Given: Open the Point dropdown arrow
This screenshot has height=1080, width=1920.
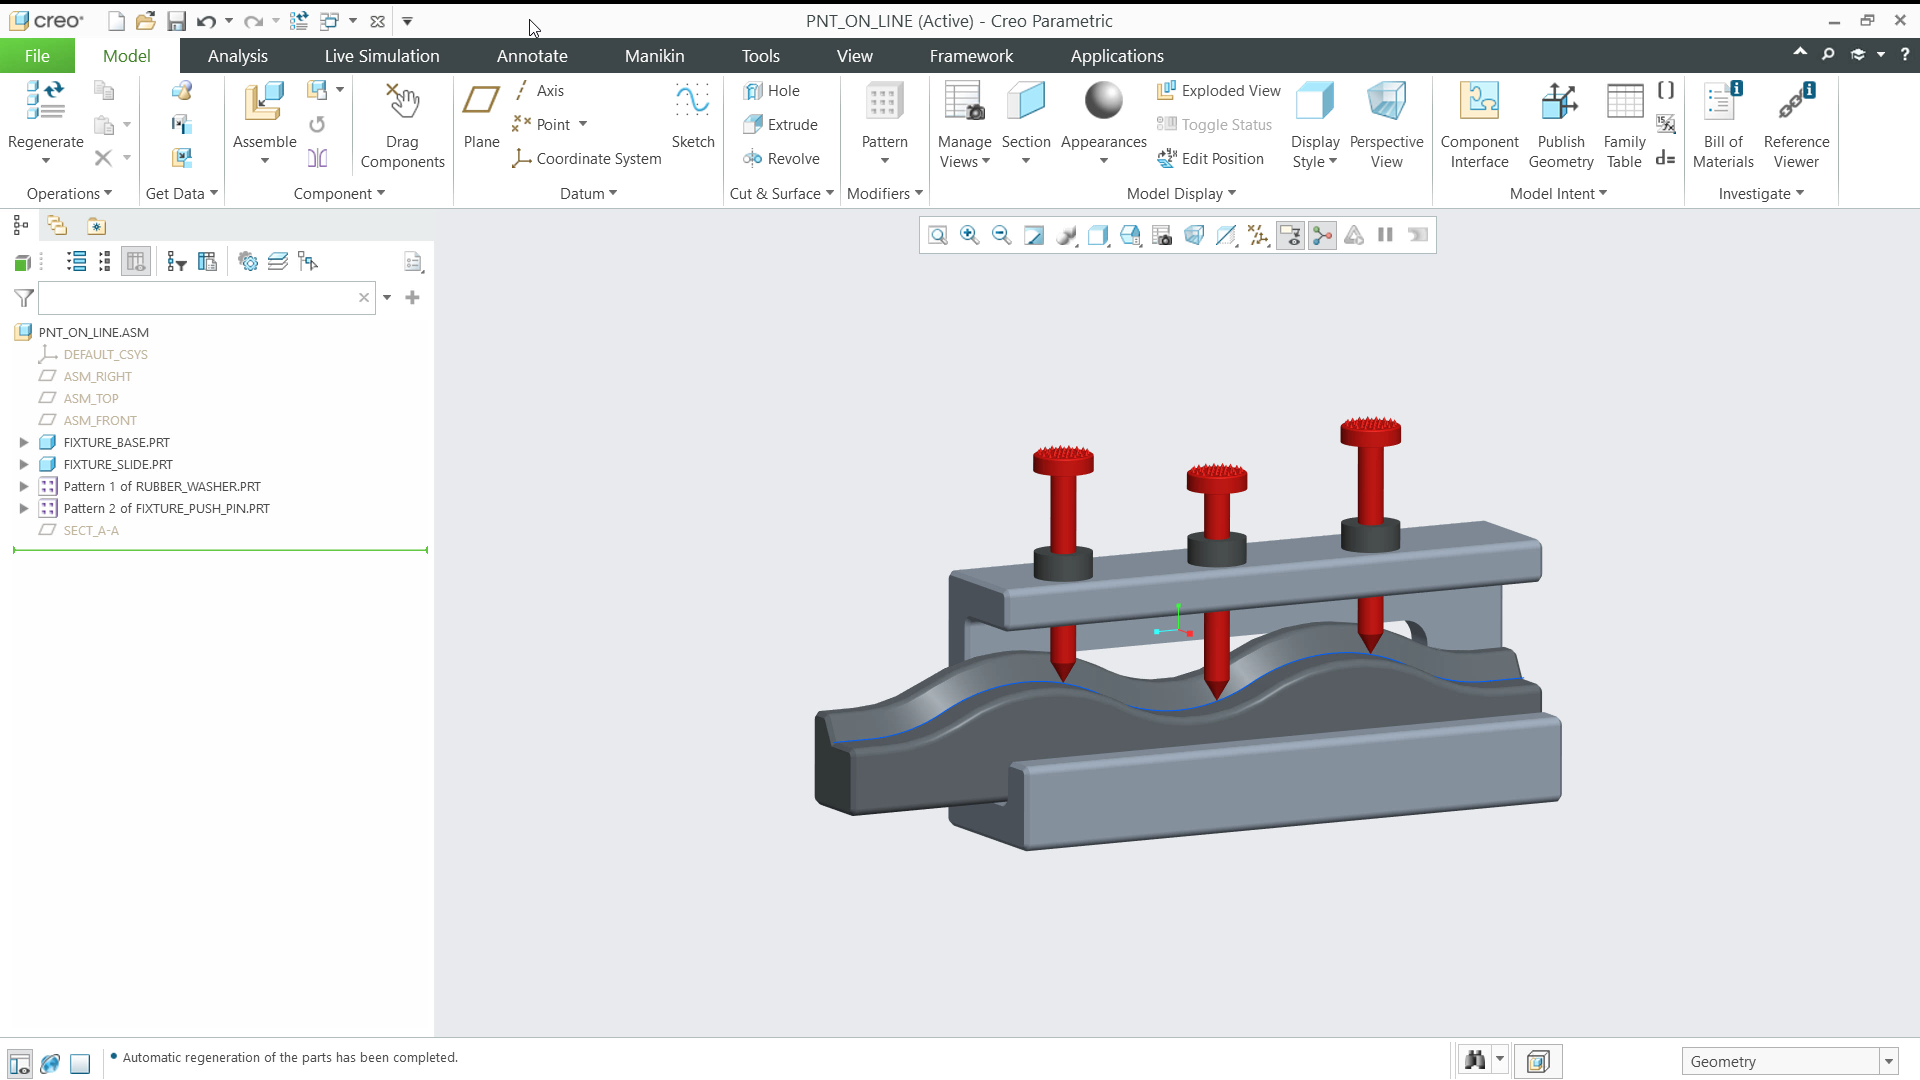Looking at the screenshot, I should pyautogui.click(x=583, y=125).
